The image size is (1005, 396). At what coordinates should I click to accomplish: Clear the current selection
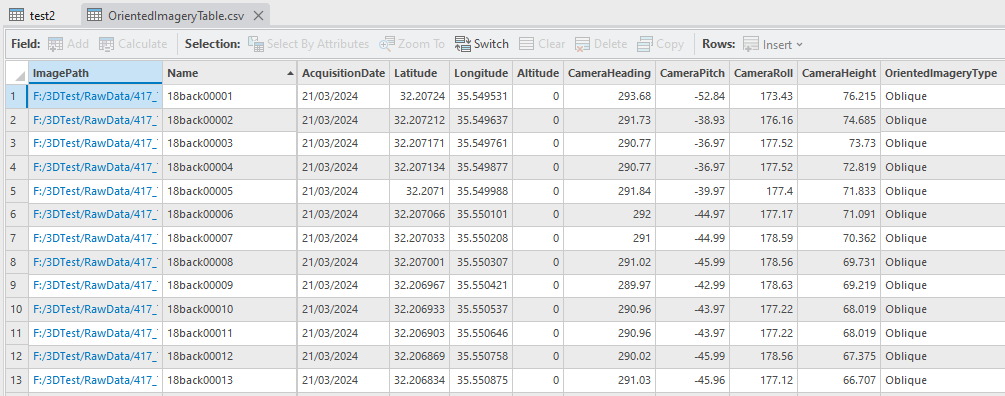pos(542,44)
